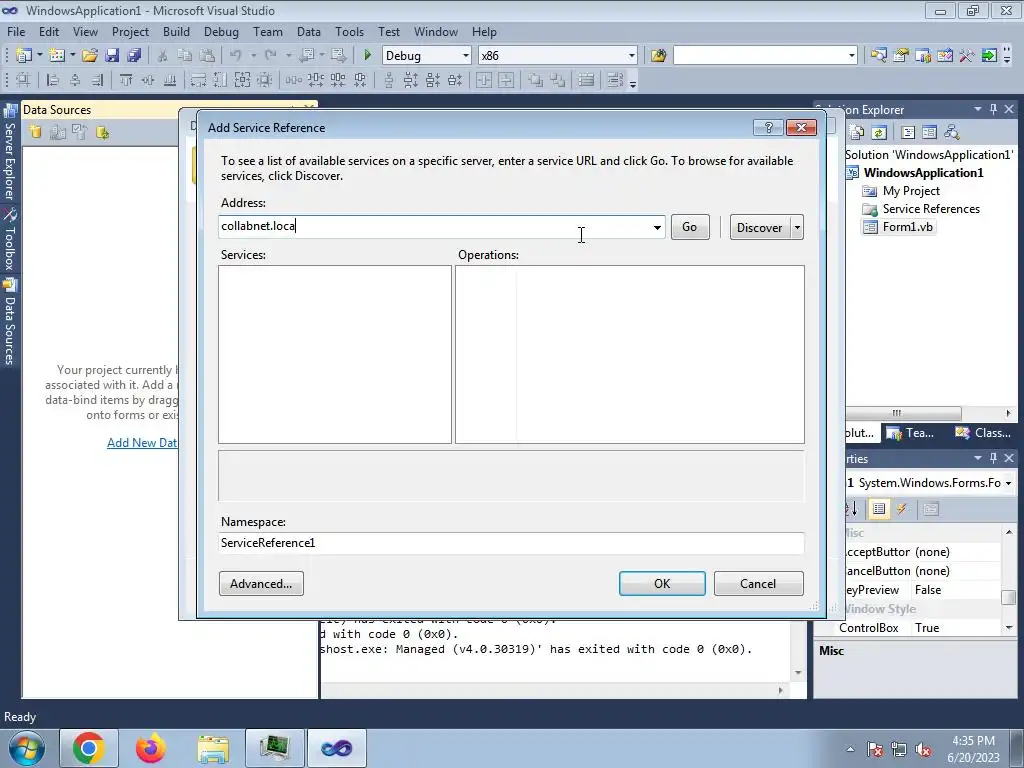The height and width of the screenshot is (768, 1024).
Task: Open the New Project dropdown arrow
Action: point(39,56)
